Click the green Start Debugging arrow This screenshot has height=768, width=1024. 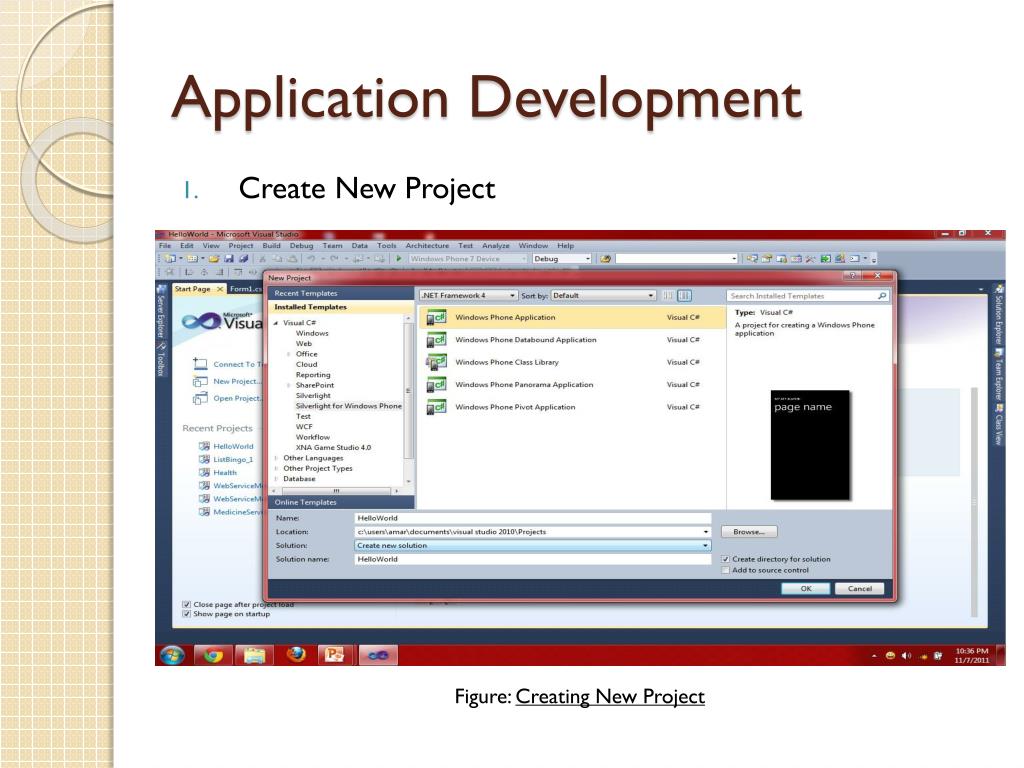[398, 259]
